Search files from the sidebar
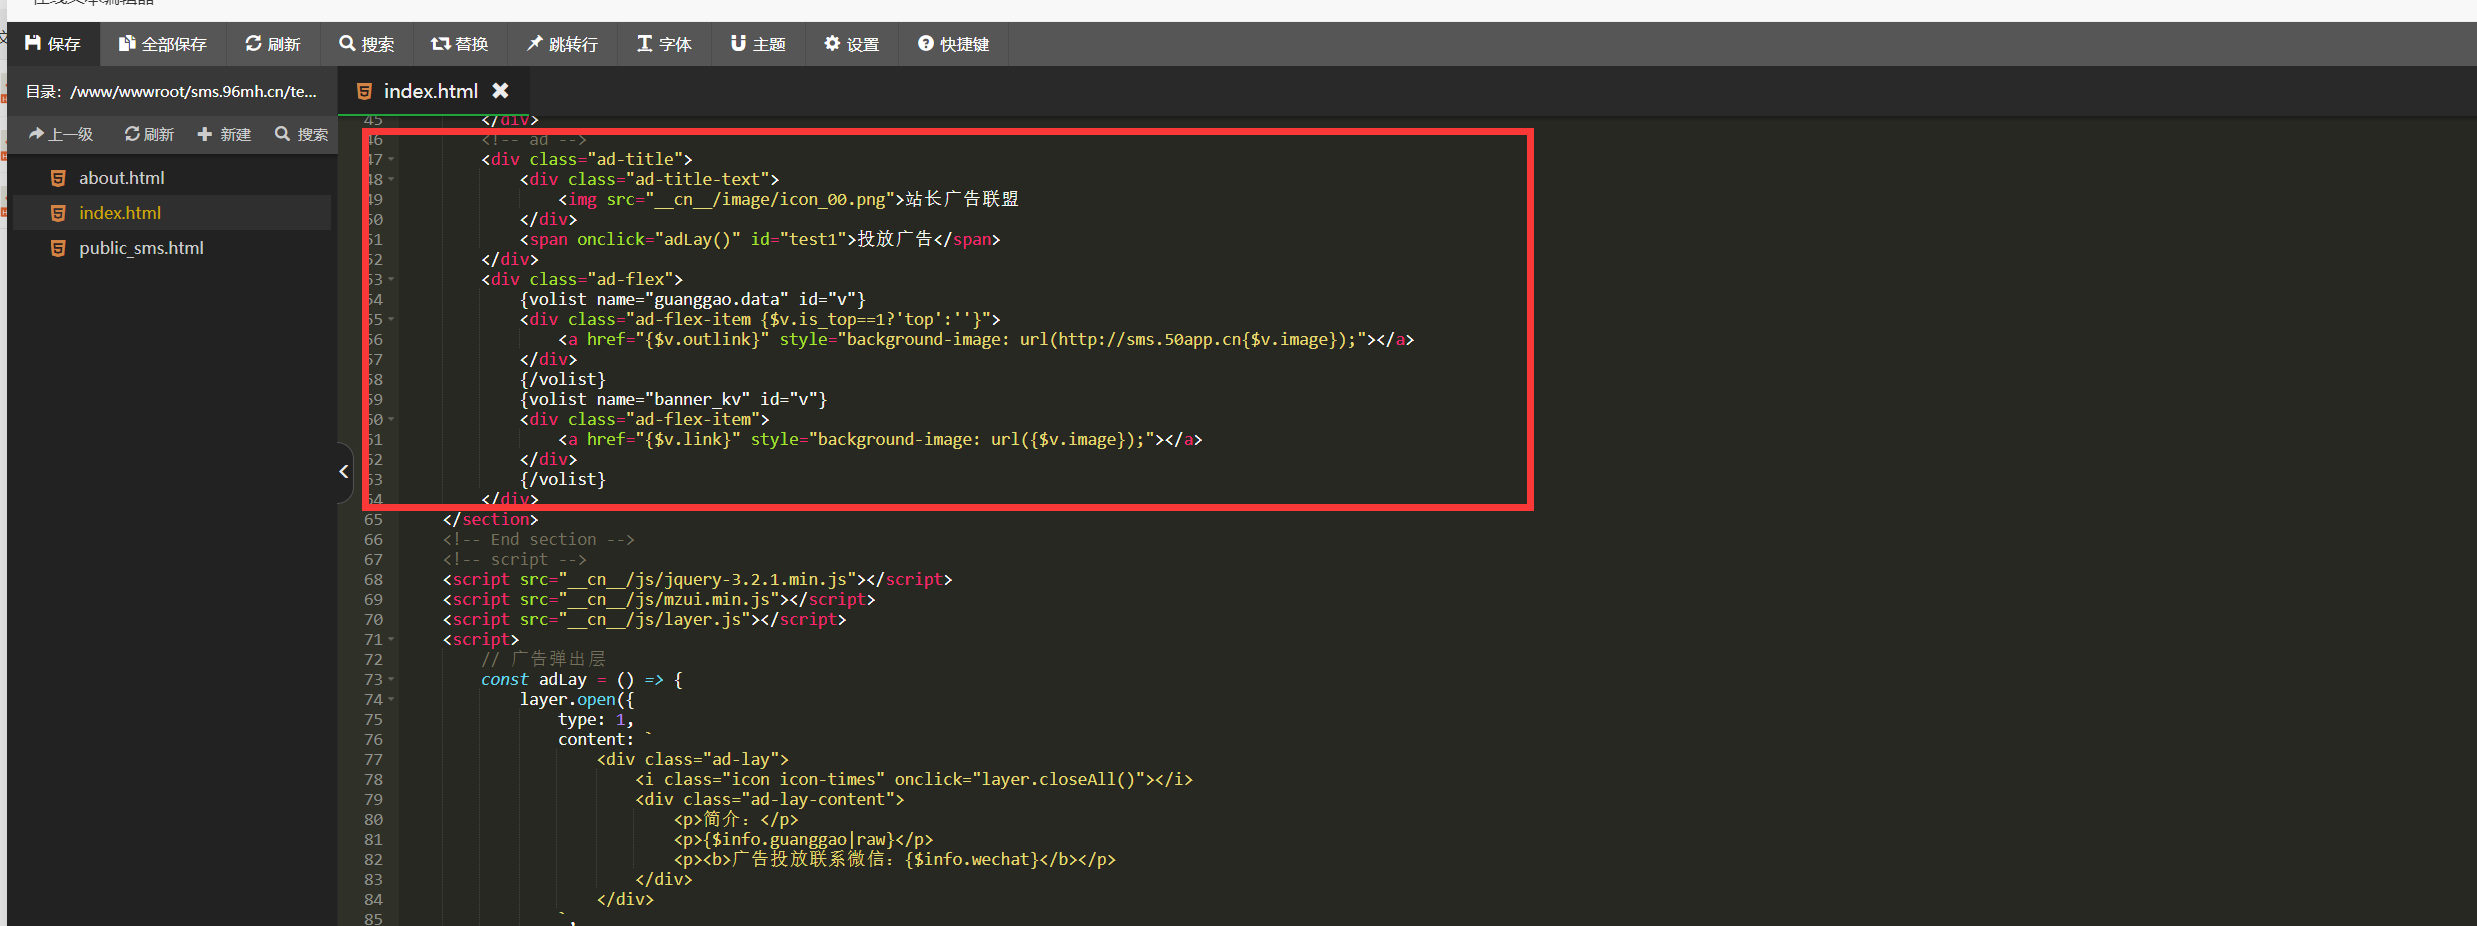Image resolution: width=2477 pixels, height=926 pixels. coord(301,134)
